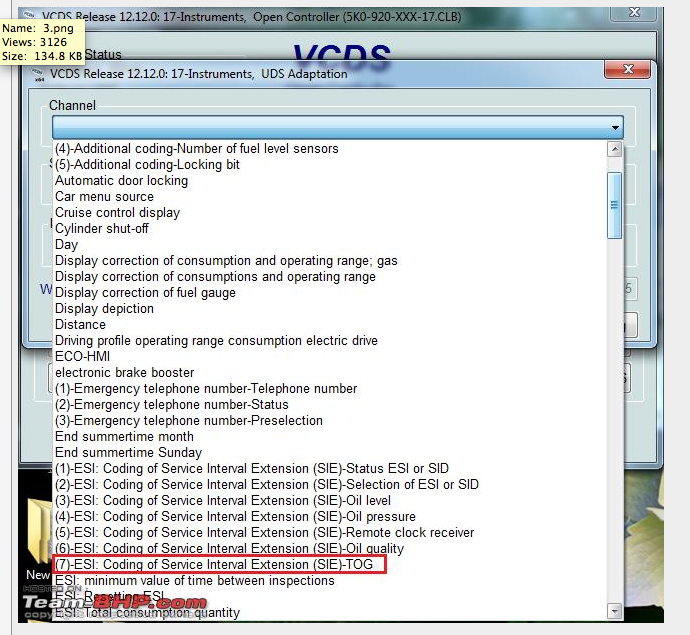Click the channel list scroll up arrow

pos(614,149)
